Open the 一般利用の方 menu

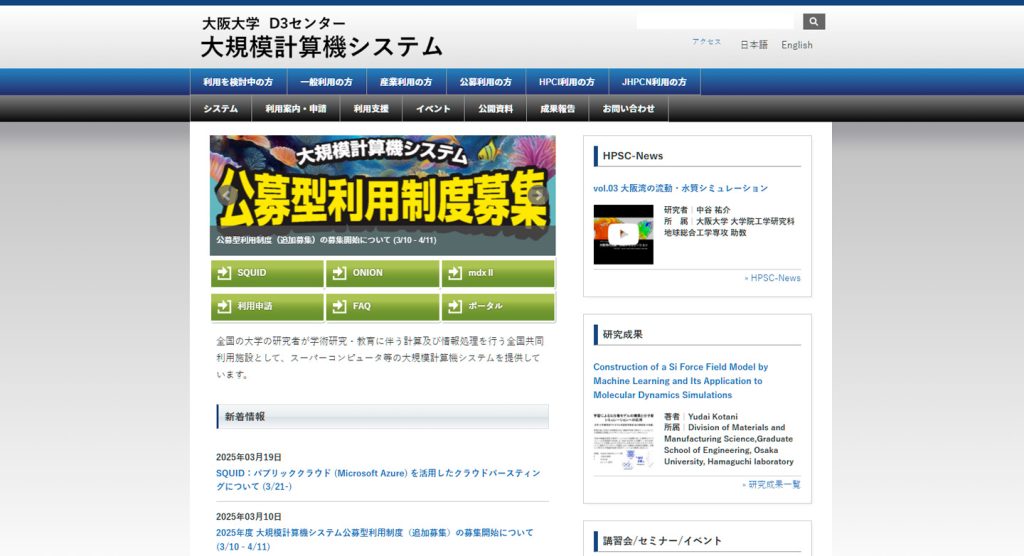(x=326, y=82)
